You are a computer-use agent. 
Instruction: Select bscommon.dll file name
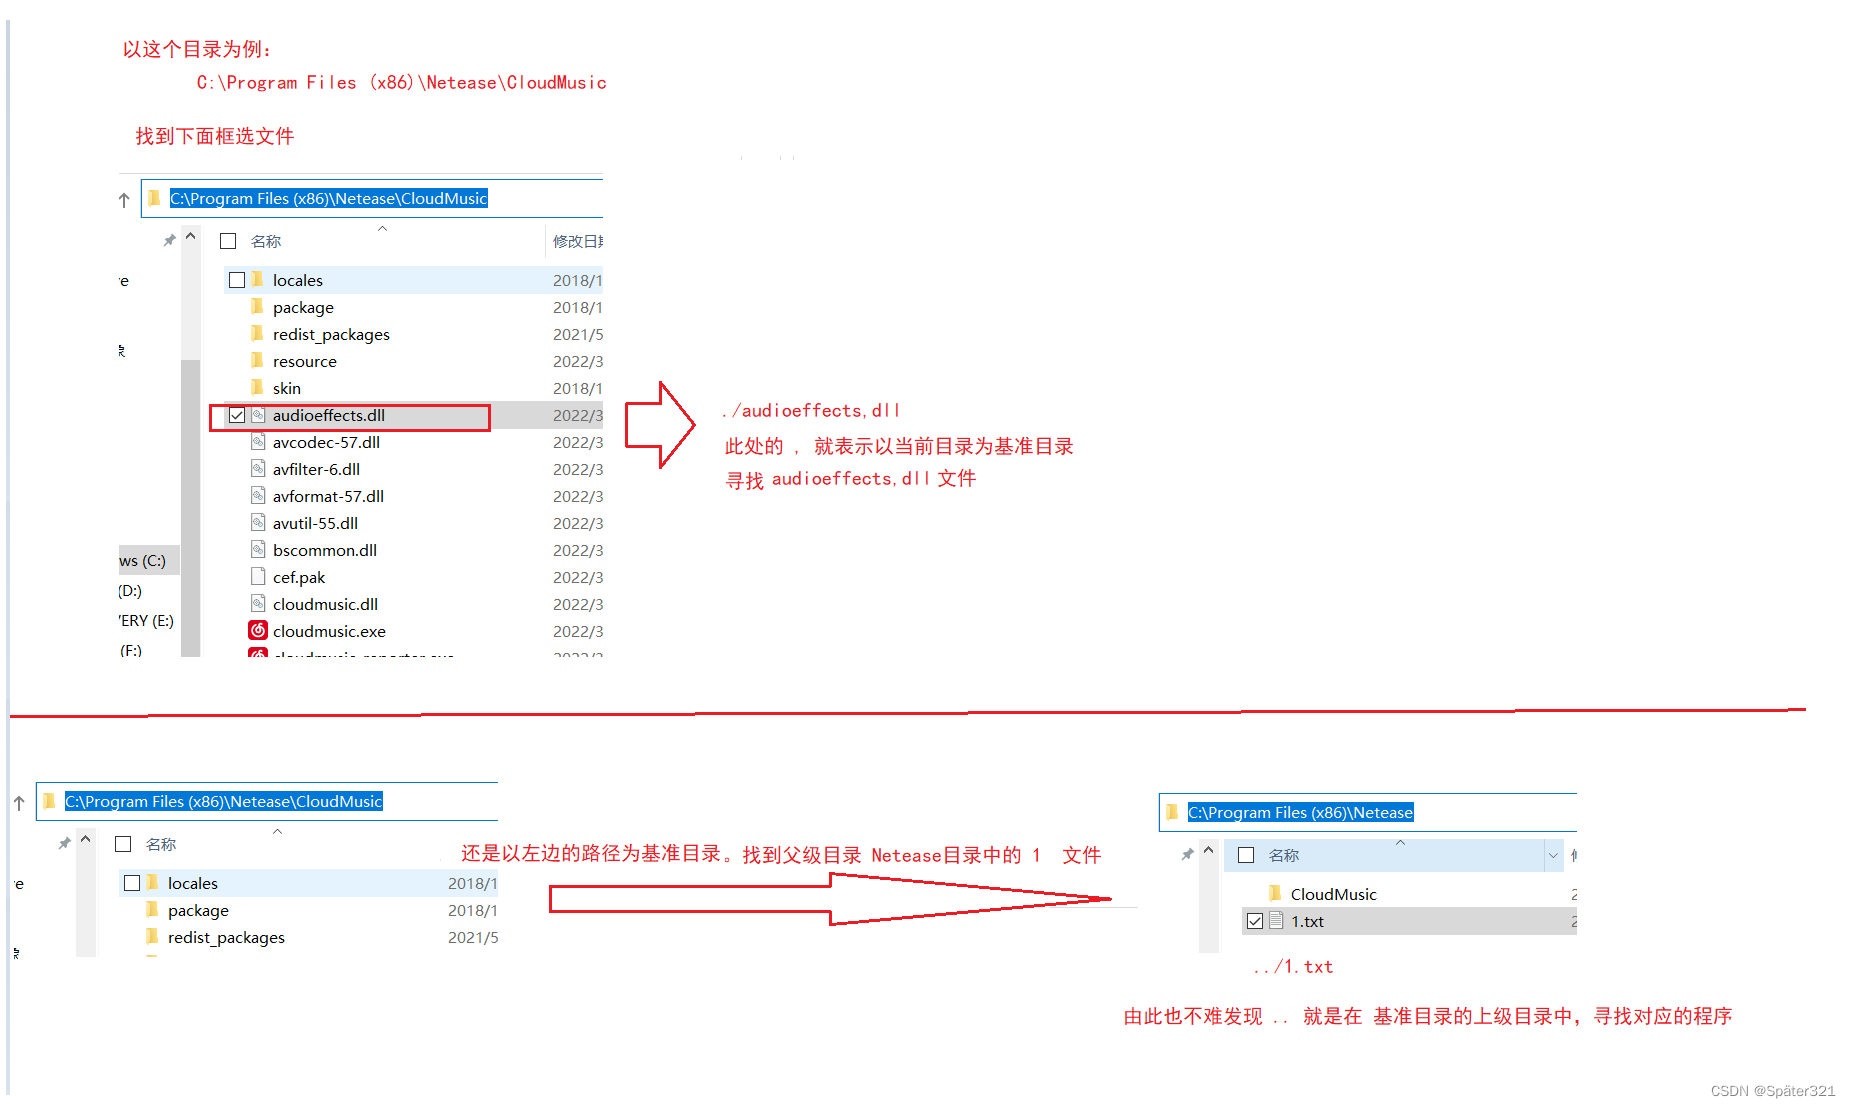pos(325,550)
